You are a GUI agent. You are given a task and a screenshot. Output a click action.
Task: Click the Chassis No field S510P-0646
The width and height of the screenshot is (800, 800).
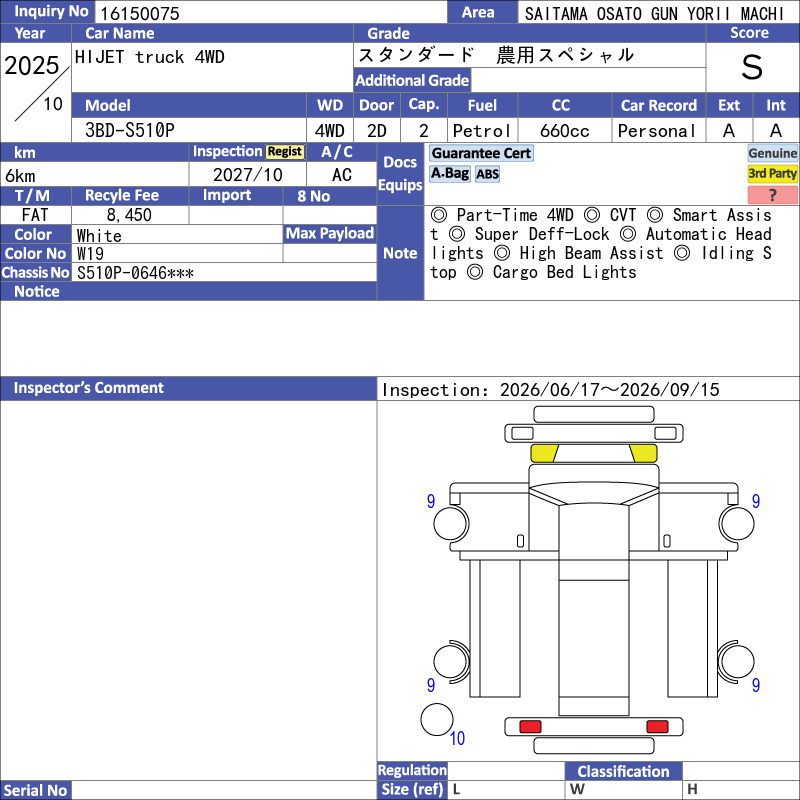pos(224,272)
